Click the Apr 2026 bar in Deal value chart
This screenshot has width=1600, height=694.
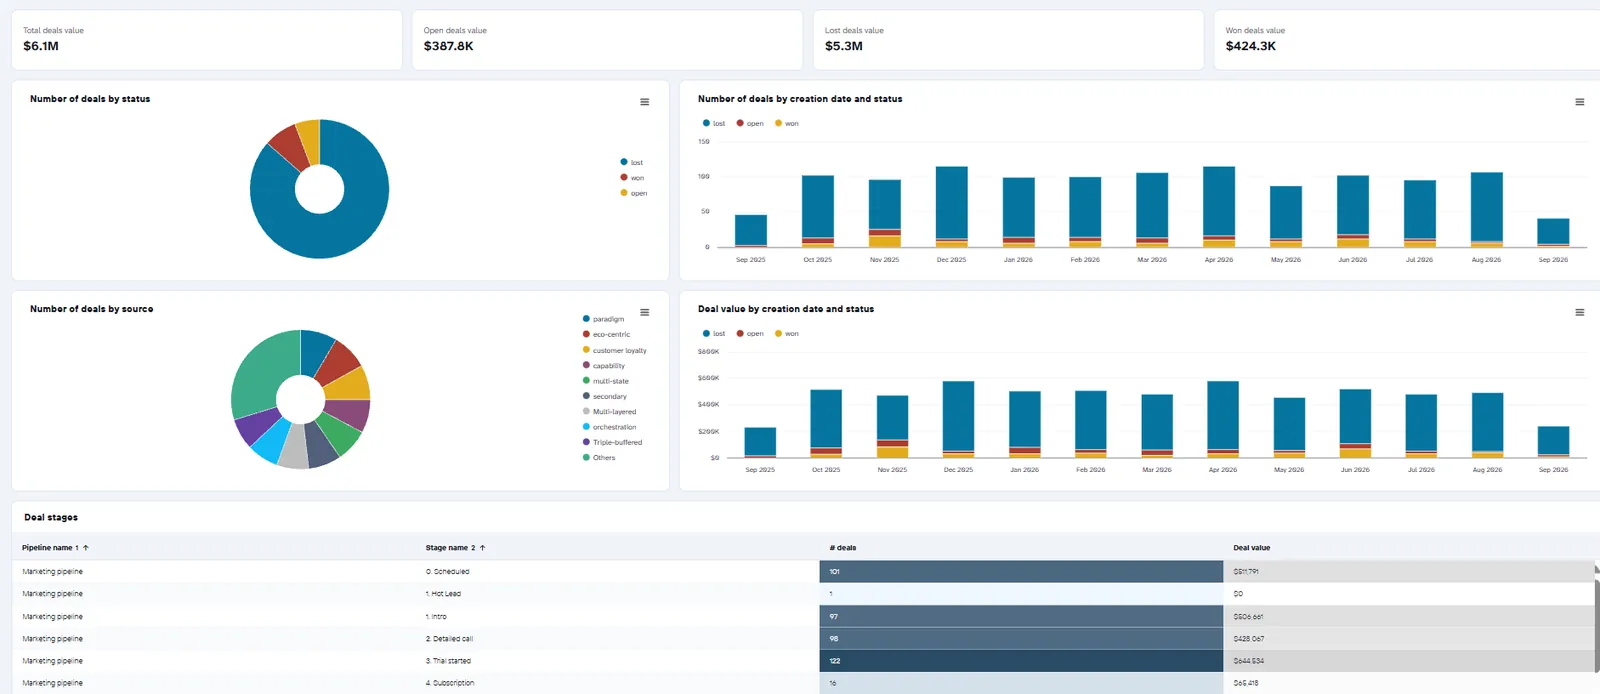pos(1222,419)
